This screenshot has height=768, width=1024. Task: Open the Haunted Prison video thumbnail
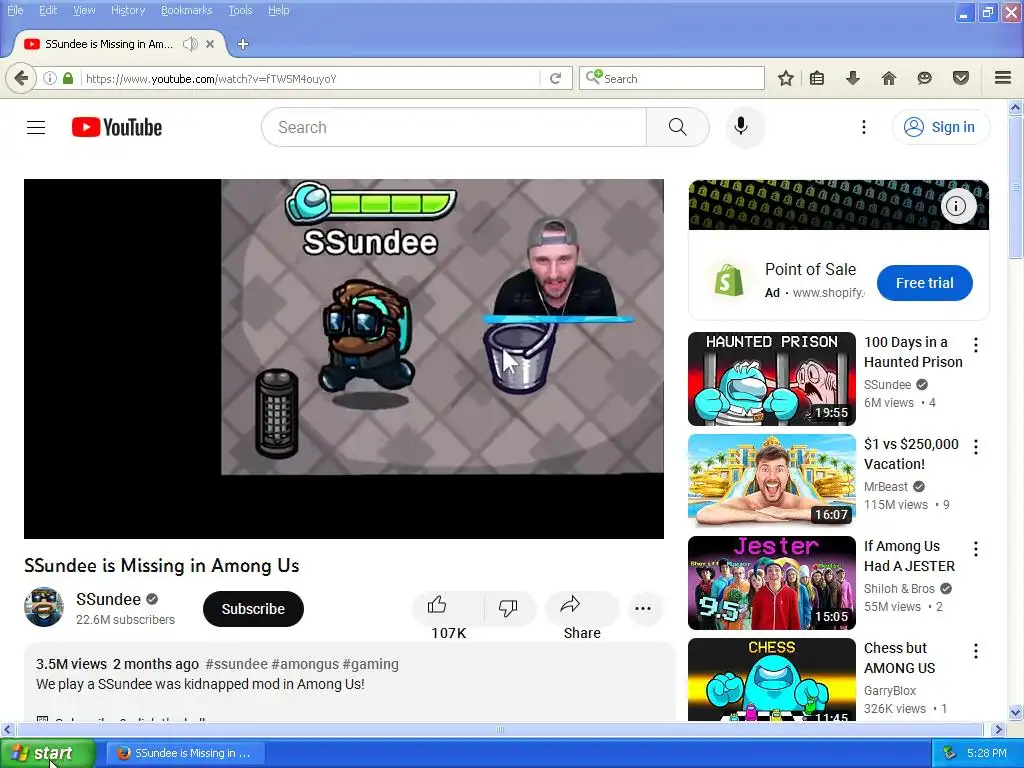coord(771,379)
